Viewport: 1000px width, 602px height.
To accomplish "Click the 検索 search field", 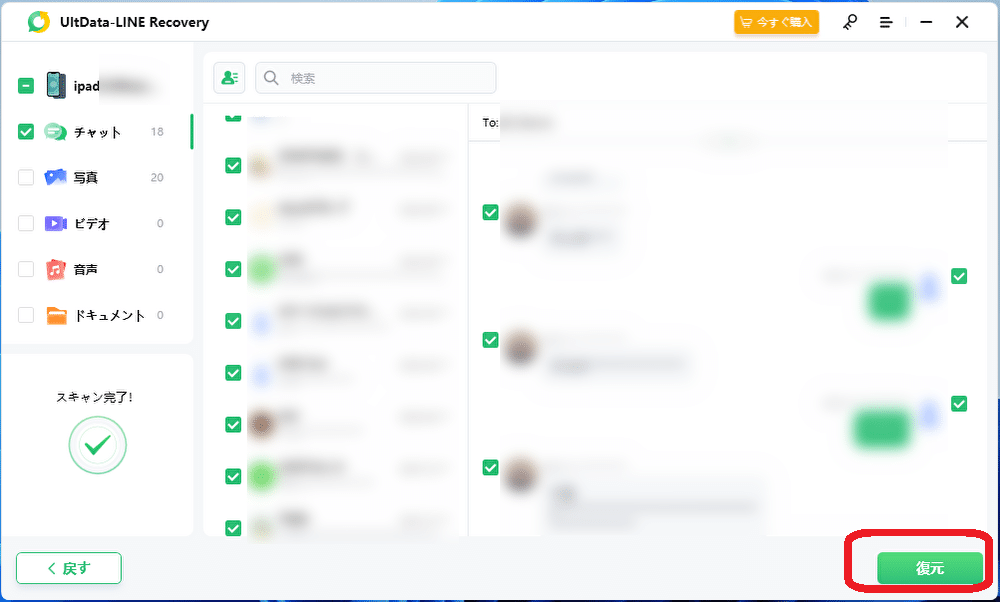I will (x=376, y=78).
